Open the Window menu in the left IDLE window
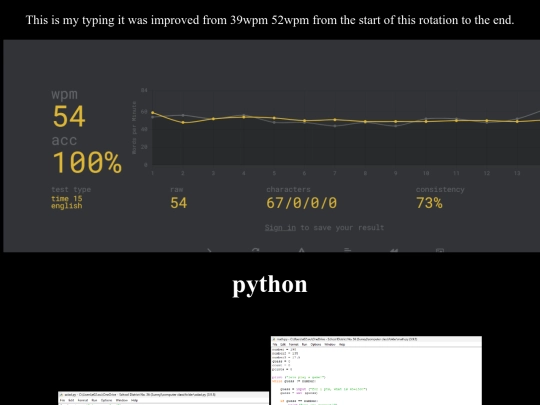This screenshot has width=540, height=405. 122,400
